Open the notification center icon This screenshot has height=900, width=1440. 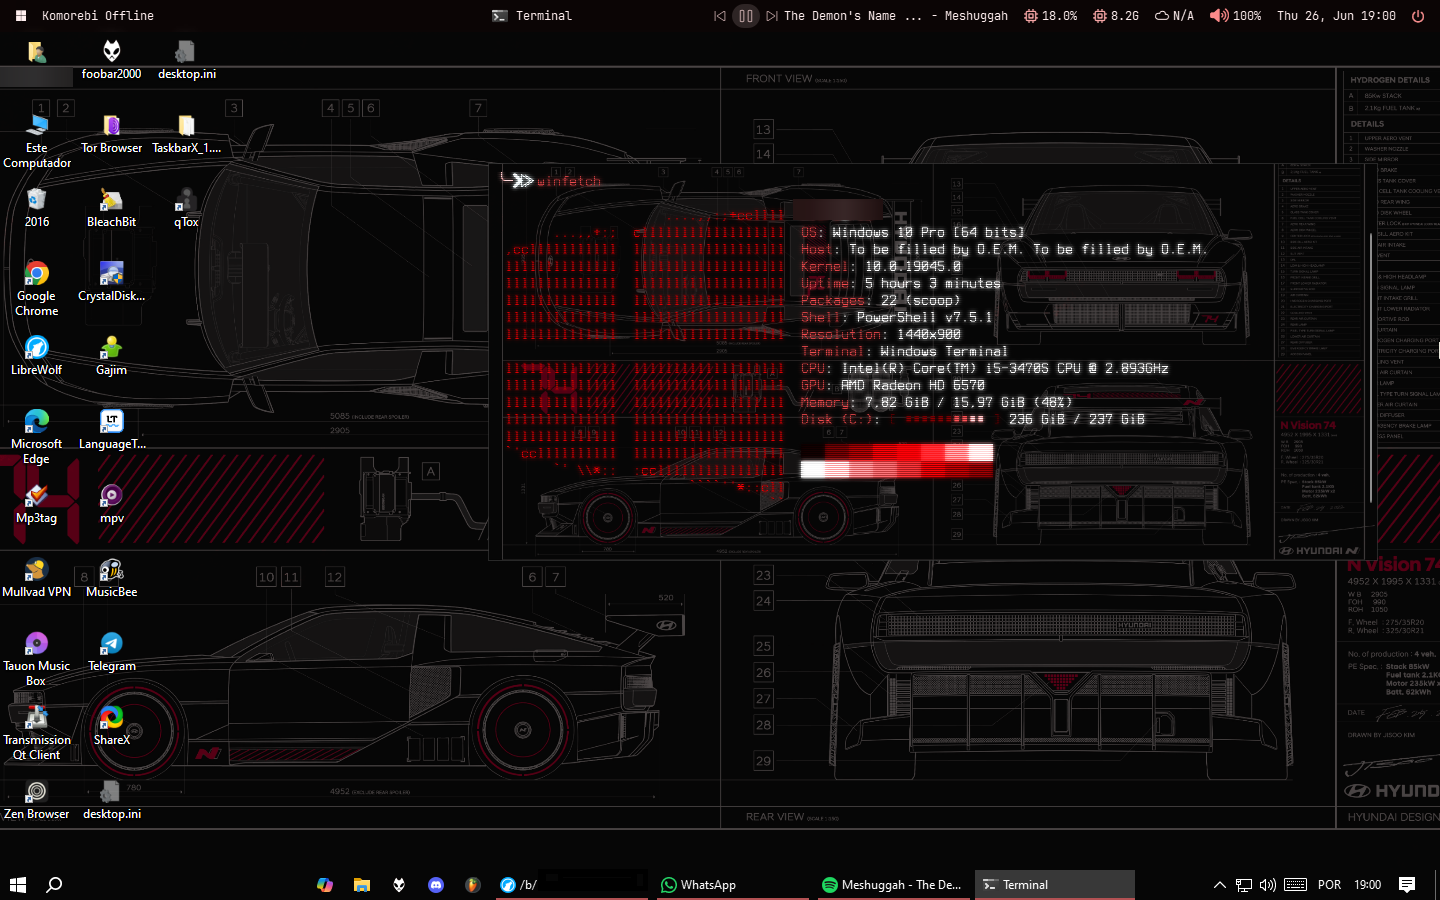(1407, 884)
